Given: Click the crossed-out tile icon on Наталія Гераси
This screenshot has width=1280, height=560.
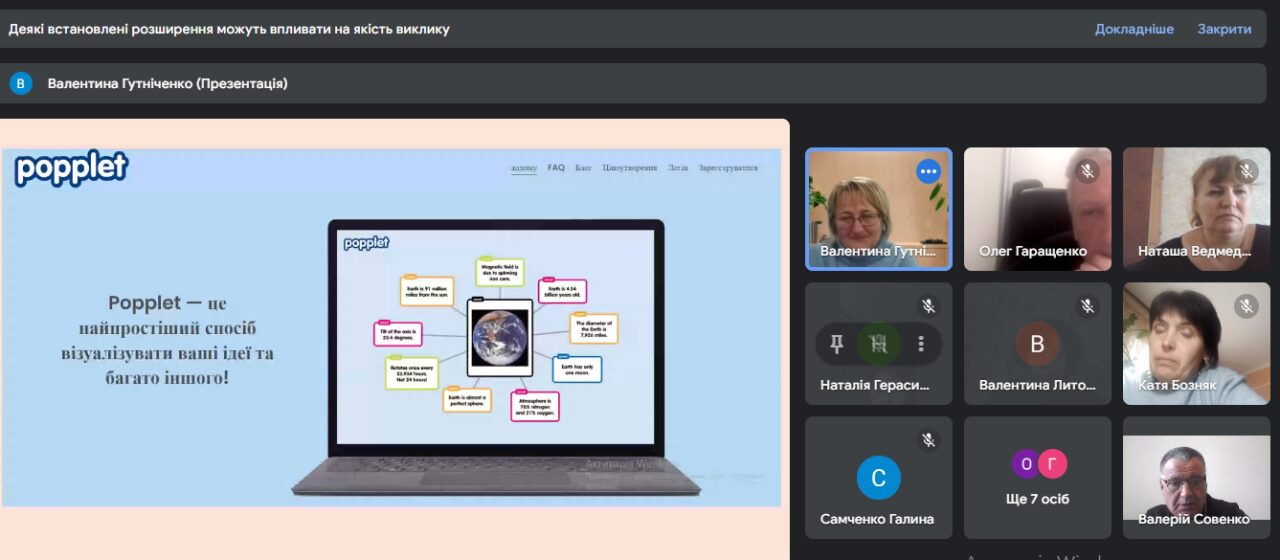Looking at the screenshot, I should [x=879, y=344].
